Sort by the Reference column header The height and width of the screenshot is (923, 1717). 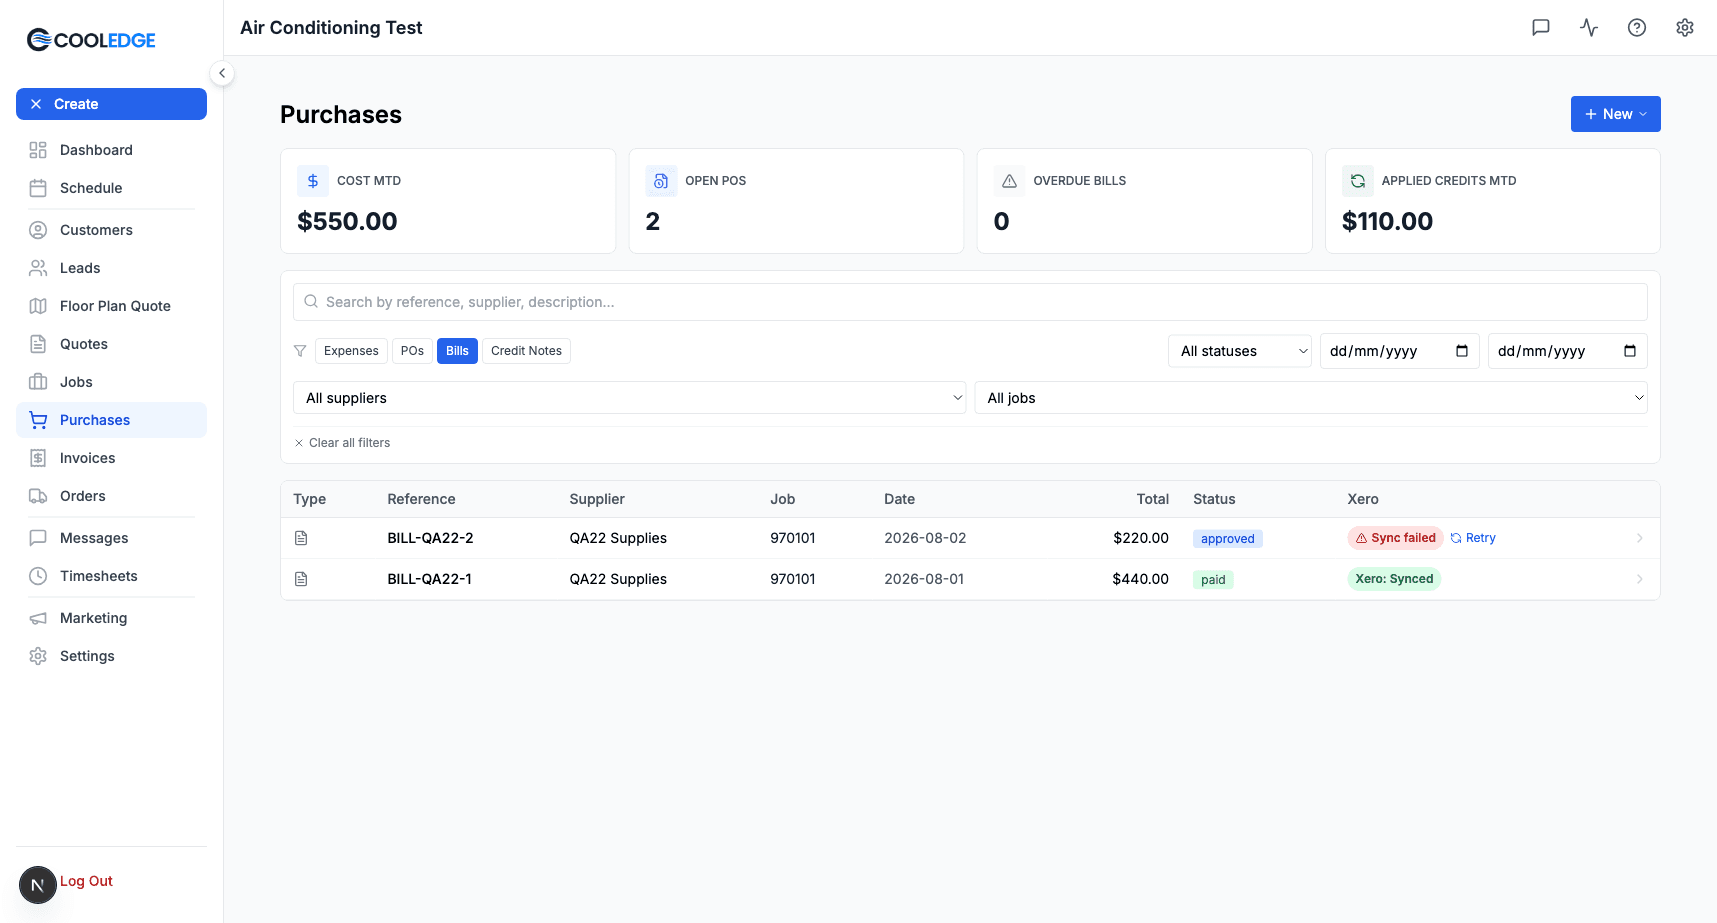point(421,499)
